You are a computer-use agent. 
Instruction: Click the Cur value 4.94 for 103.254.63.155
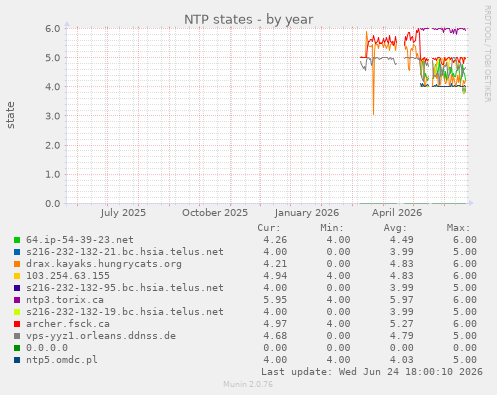click(x=275, y=276)
